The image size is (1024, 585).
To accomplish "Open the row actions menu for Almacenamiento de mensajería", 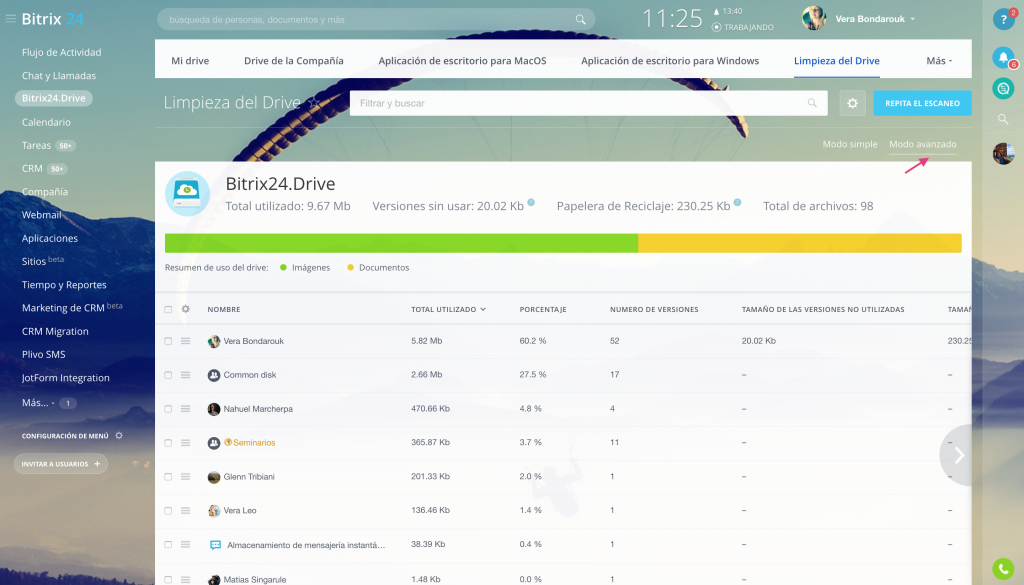I will click(x=185, y=545).
